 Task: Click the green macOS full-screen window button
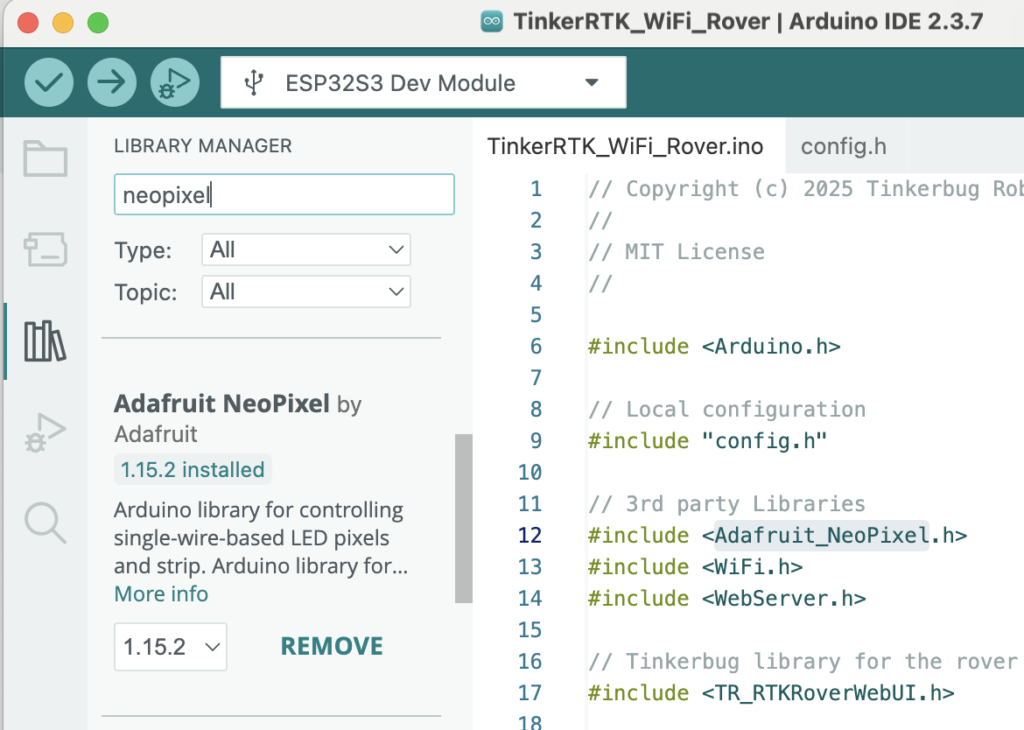pos(98,22)
